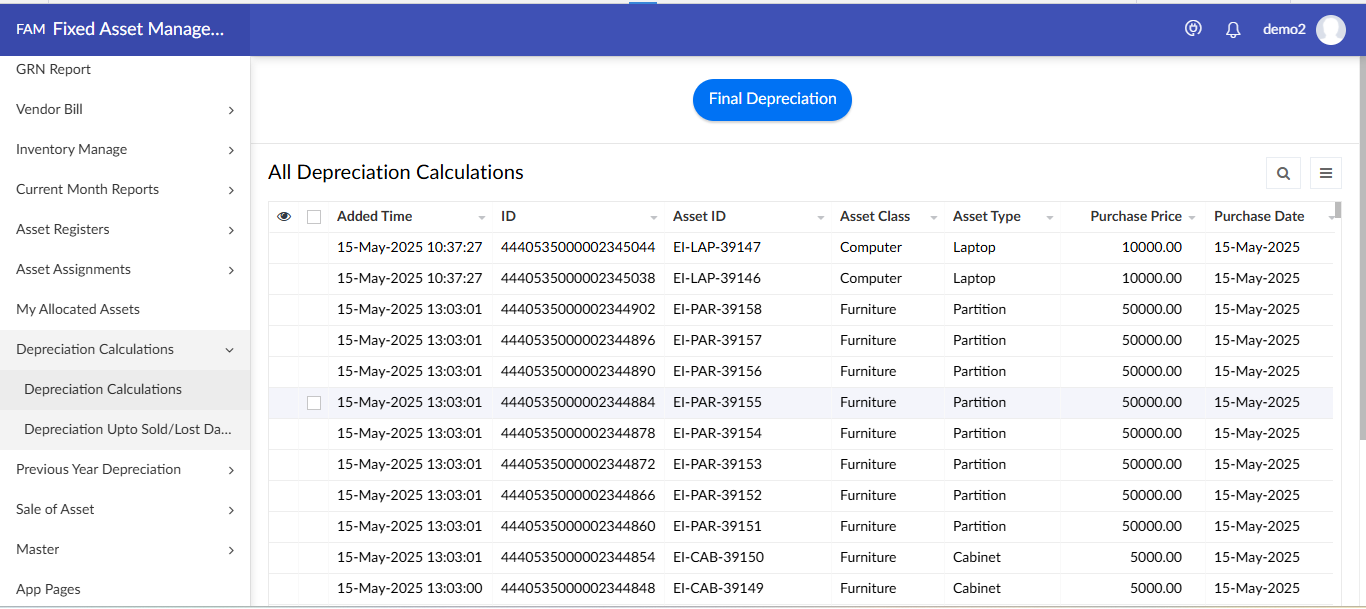
Task: Select Asset ID cell EI-LAP-39146
Action: point(717,278)
